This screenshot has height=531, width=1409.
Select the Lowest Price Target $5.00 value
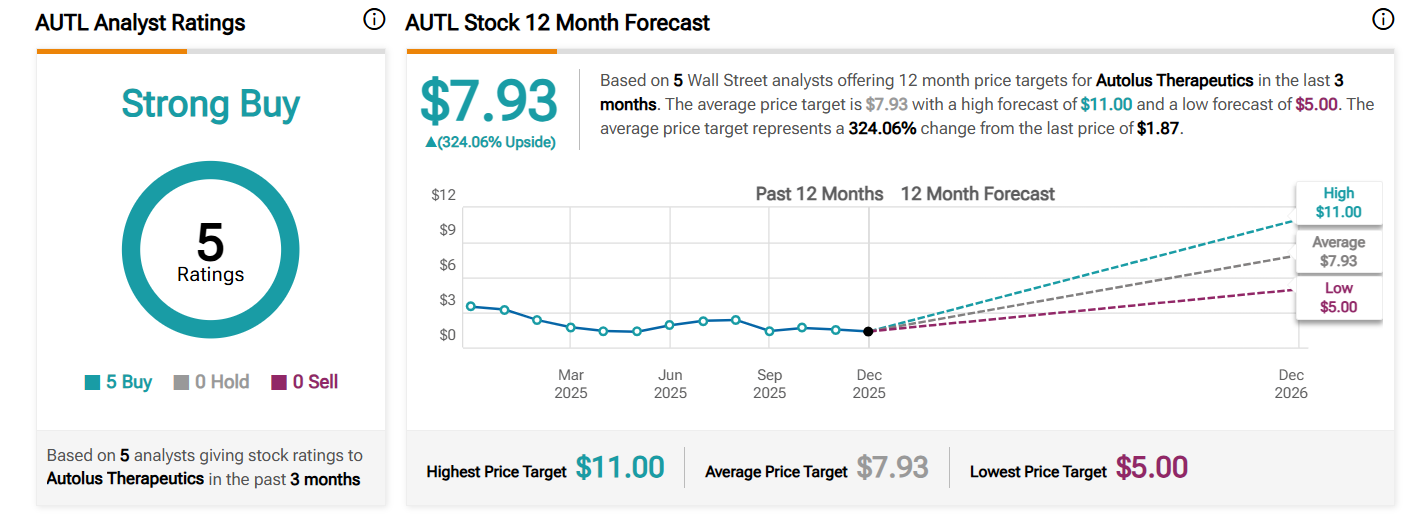1152,468
